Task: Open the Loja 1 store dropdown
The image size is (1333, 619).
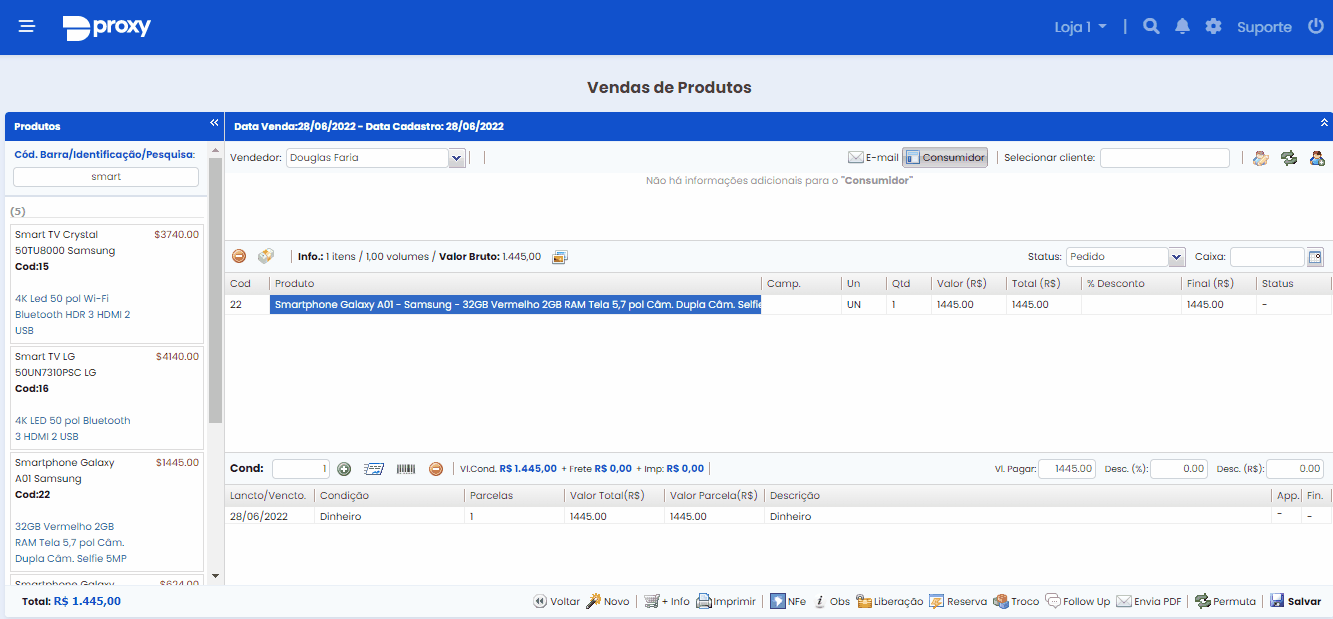Action: [x=1080, y=27]
